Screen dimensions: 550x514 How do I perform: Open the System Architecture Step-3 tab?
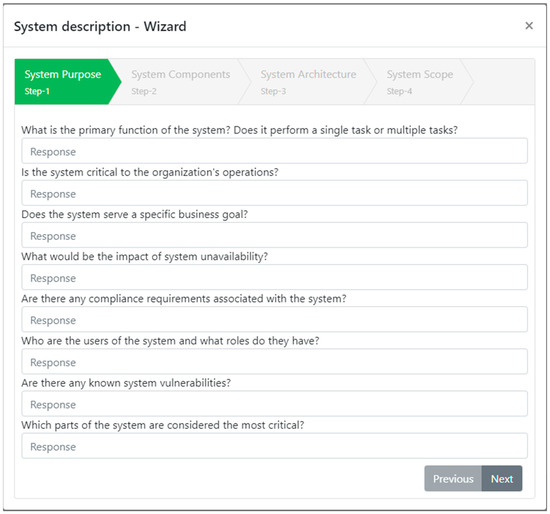point(308,82)
